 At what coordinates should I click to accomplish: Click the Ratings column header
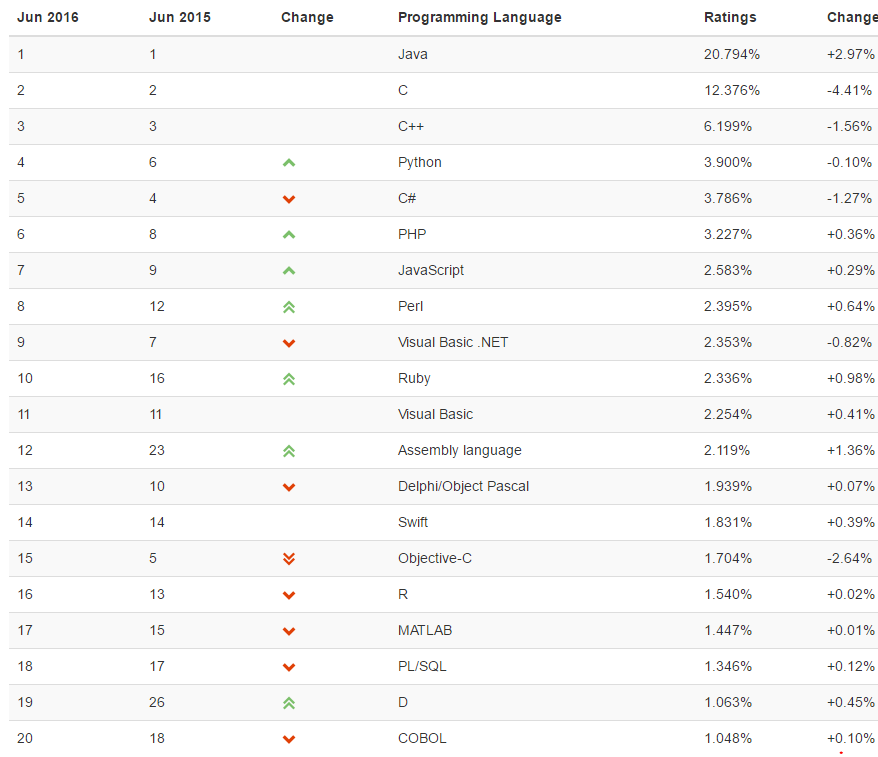tap(730, 17)
